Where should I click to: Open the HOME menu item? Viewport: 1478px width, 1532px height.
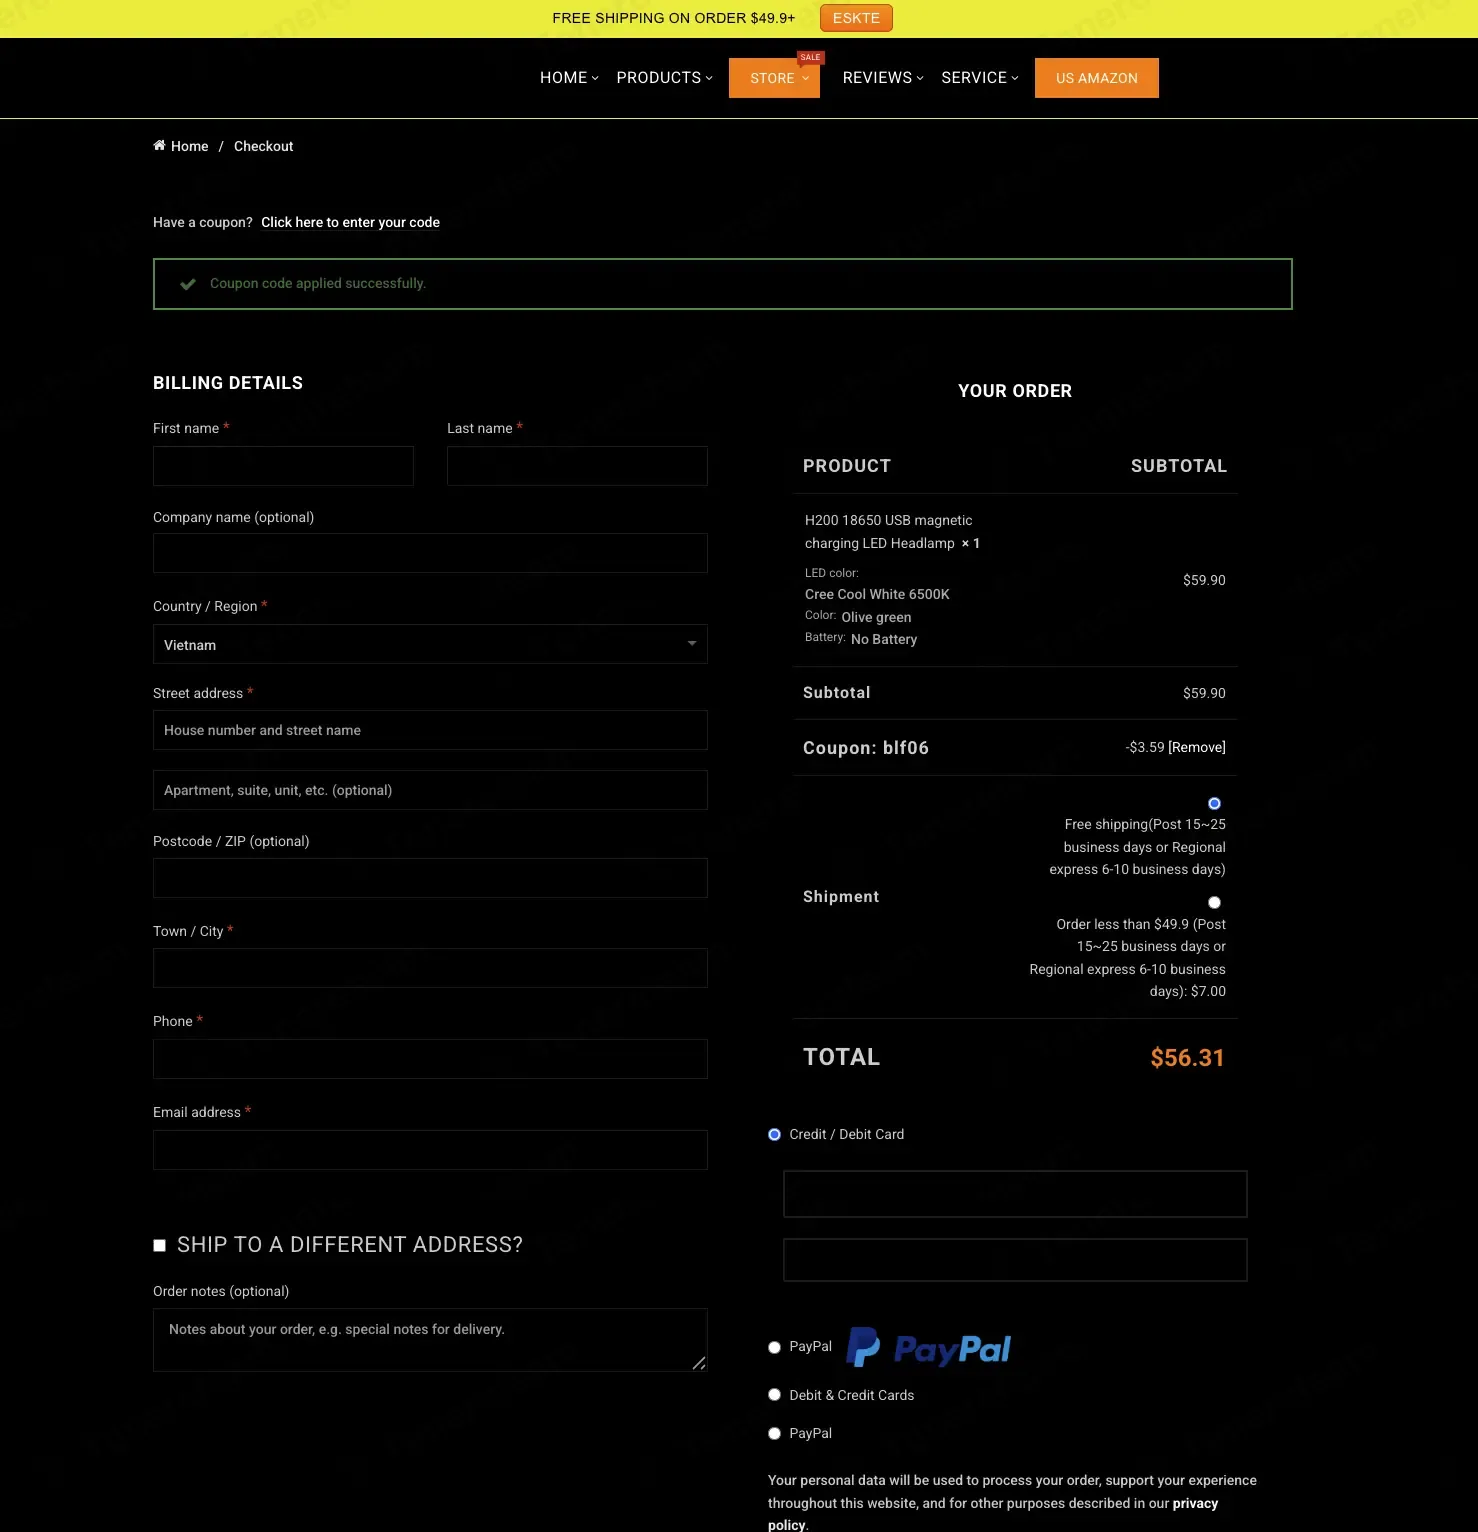coord(569,78)
